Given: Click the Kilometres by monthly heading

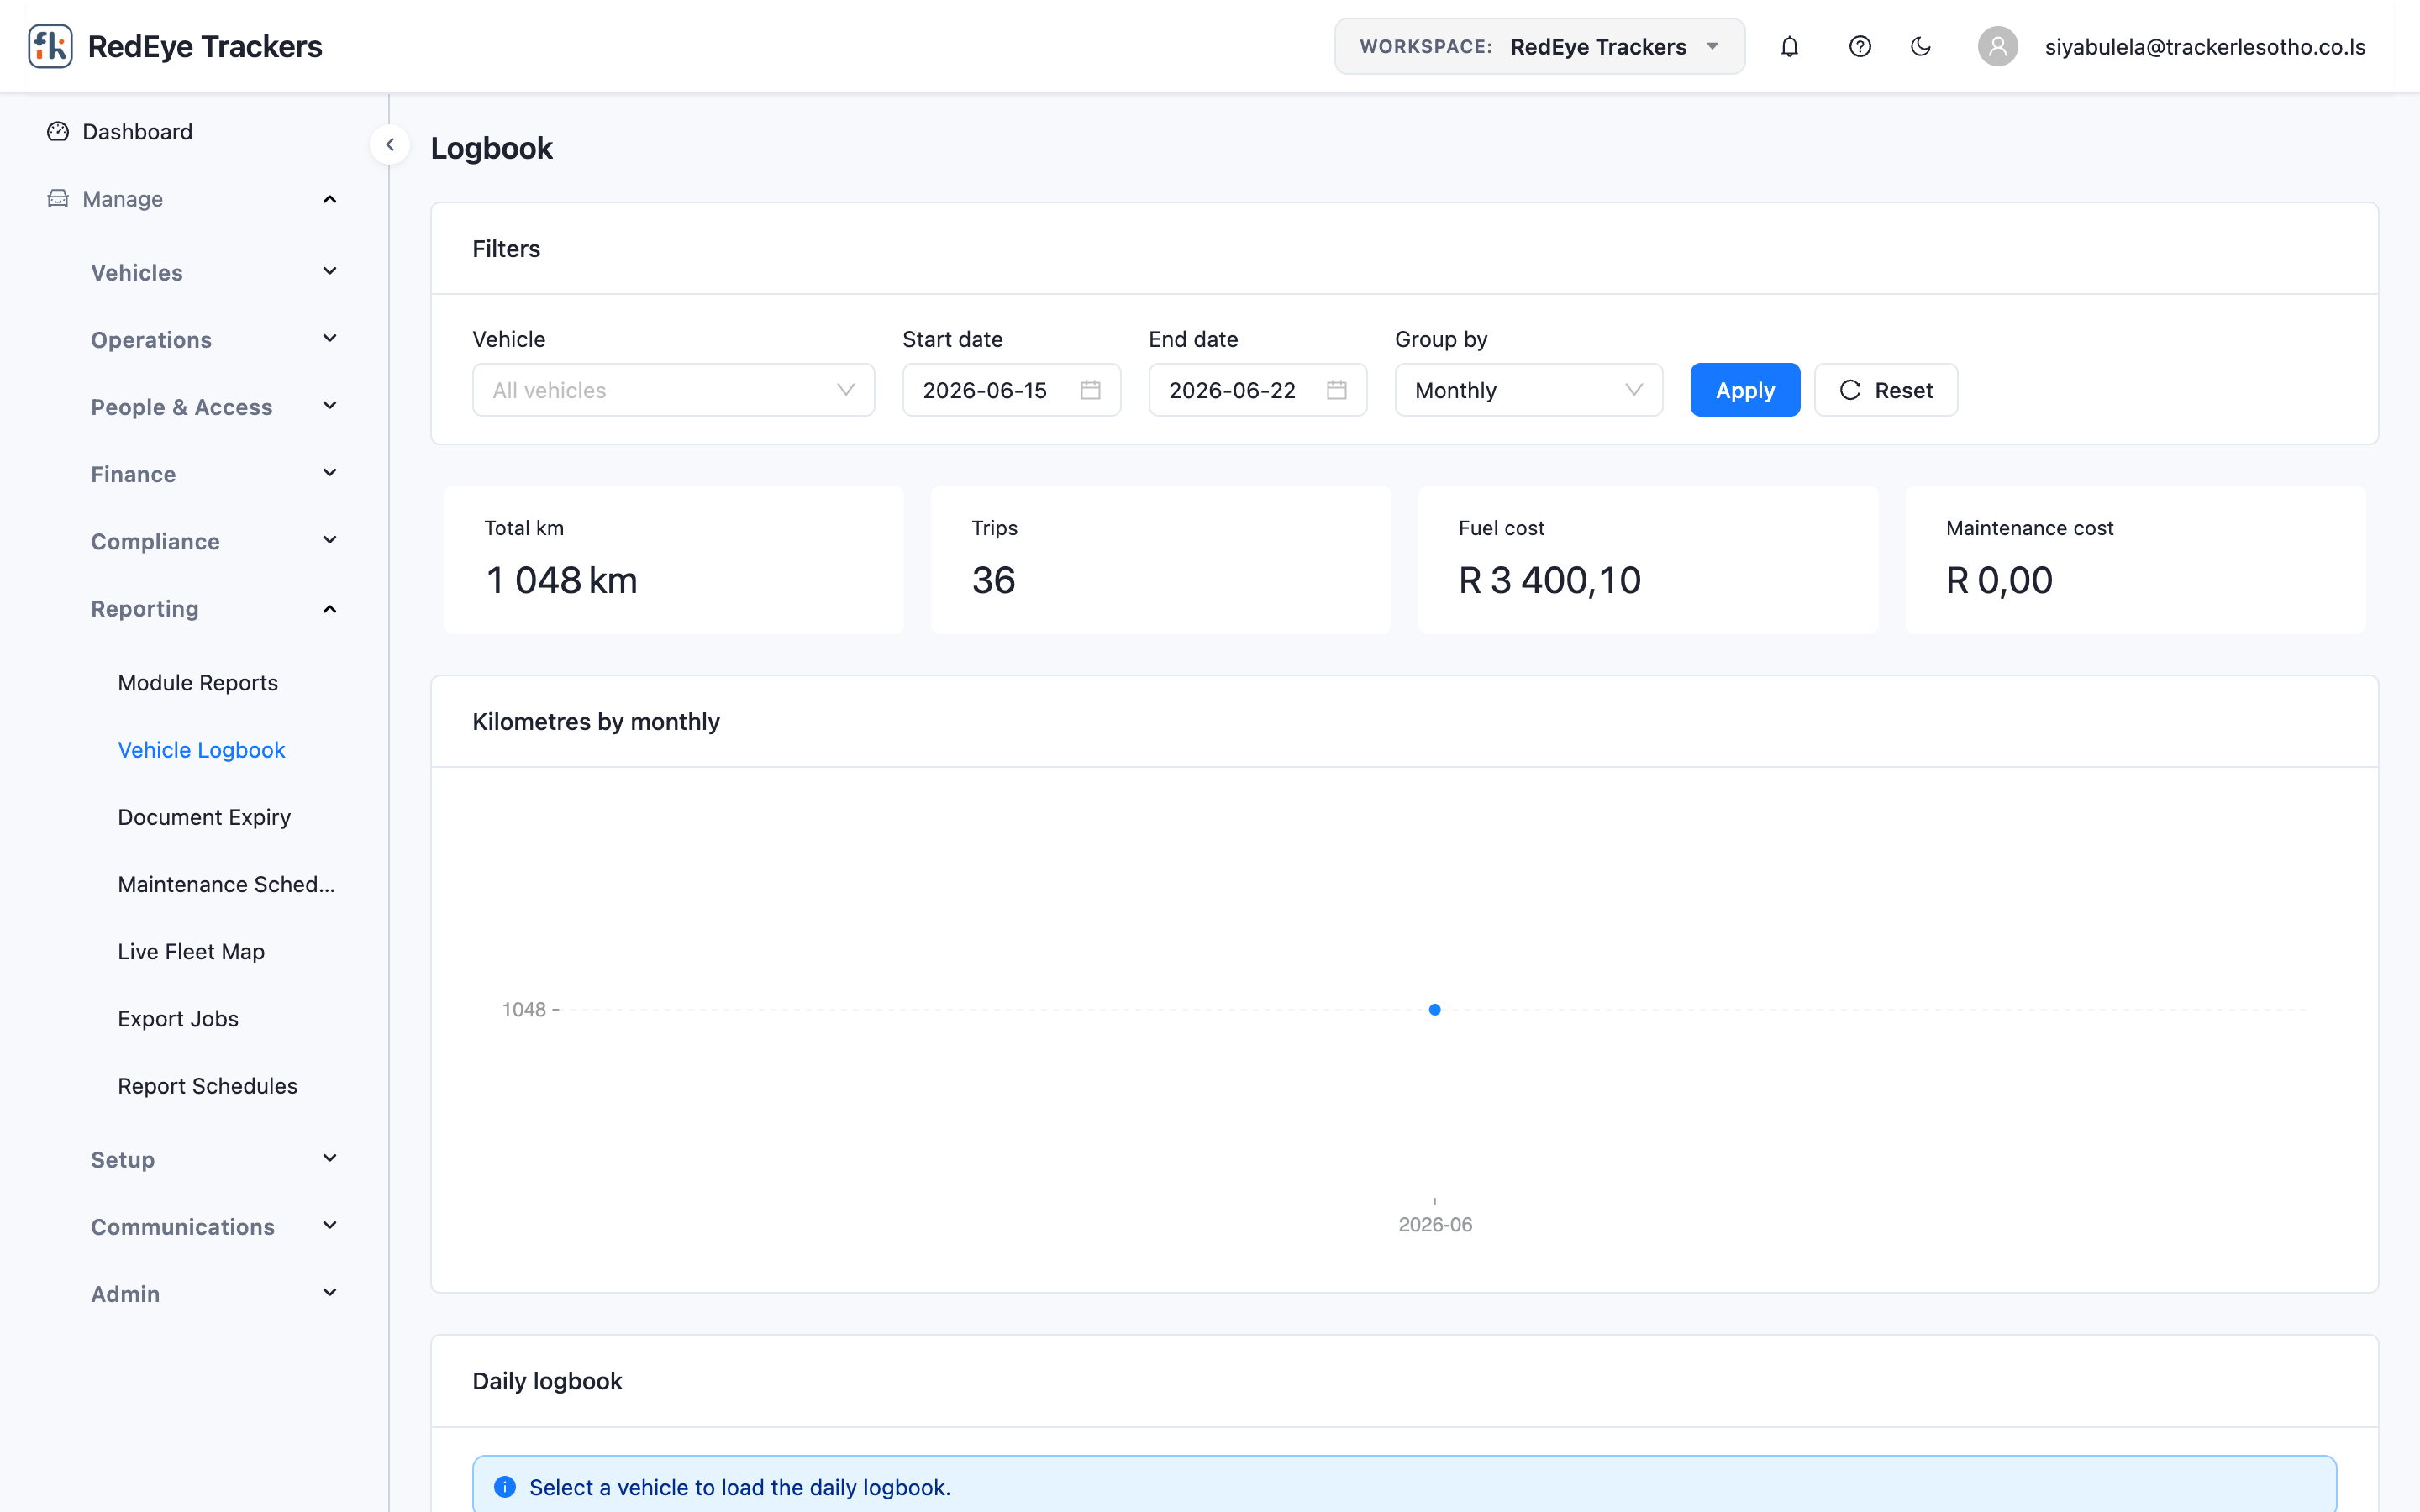Looking at the screenshot, I should pyautogui.click(x=595, y=721).
